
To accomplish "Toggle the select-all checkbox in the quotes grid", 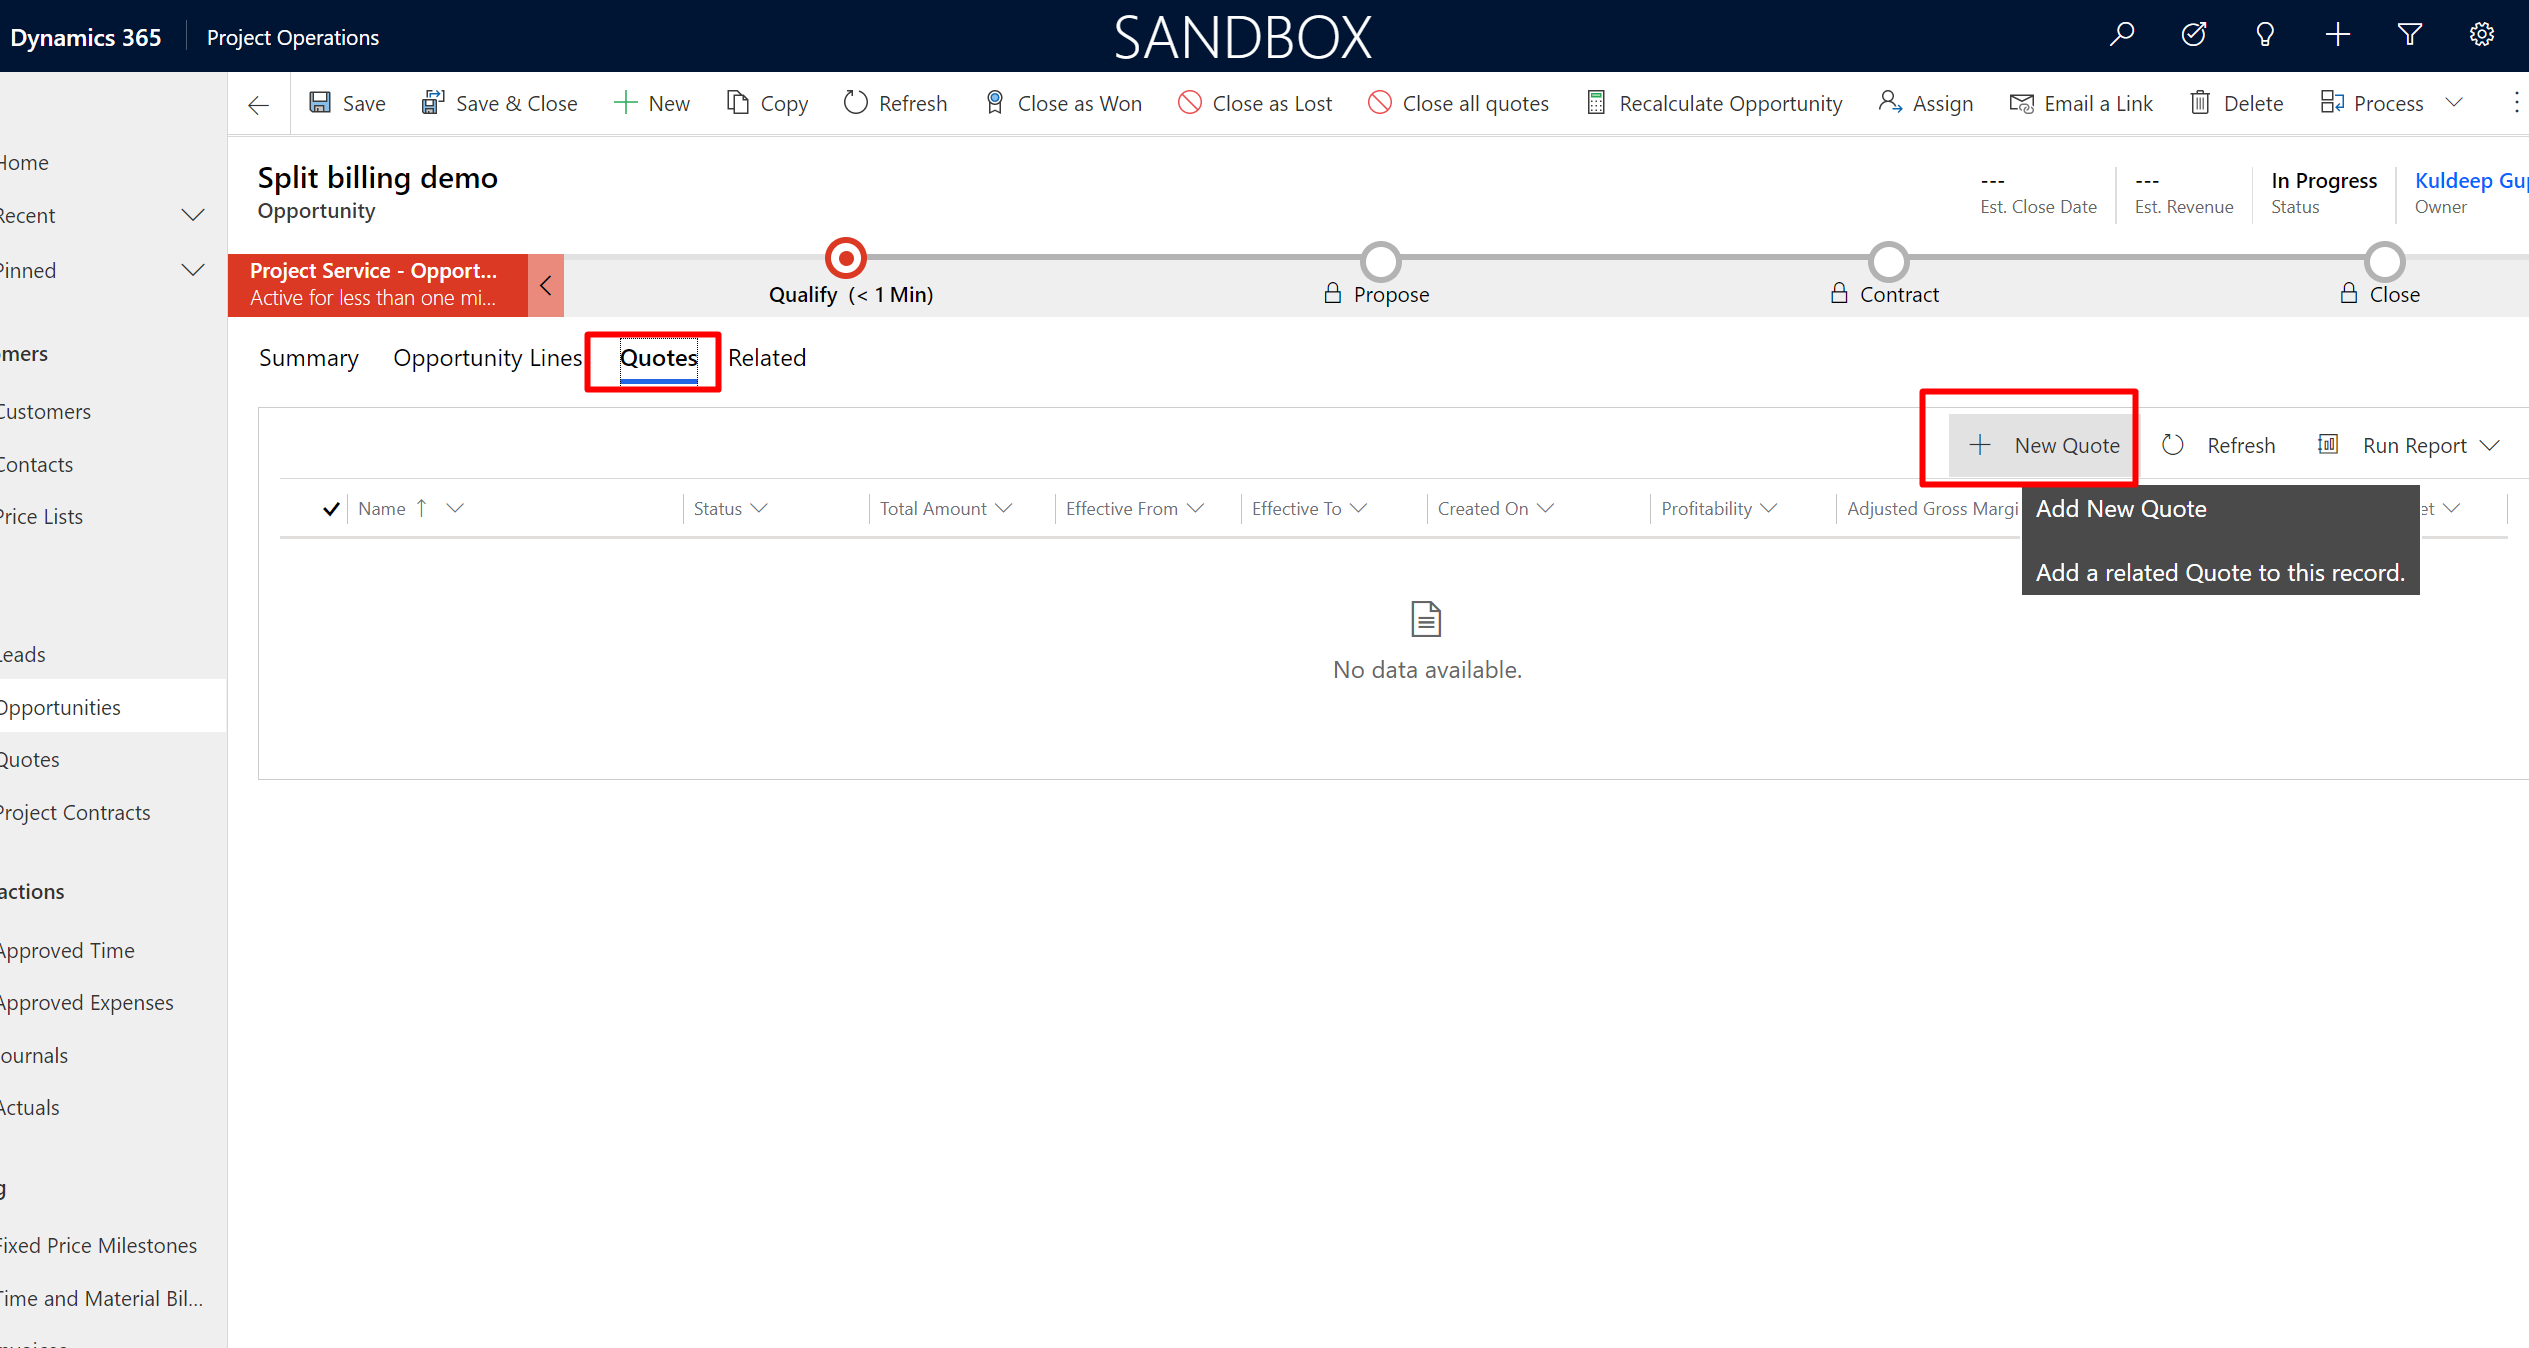I will [x=330, y=508].
